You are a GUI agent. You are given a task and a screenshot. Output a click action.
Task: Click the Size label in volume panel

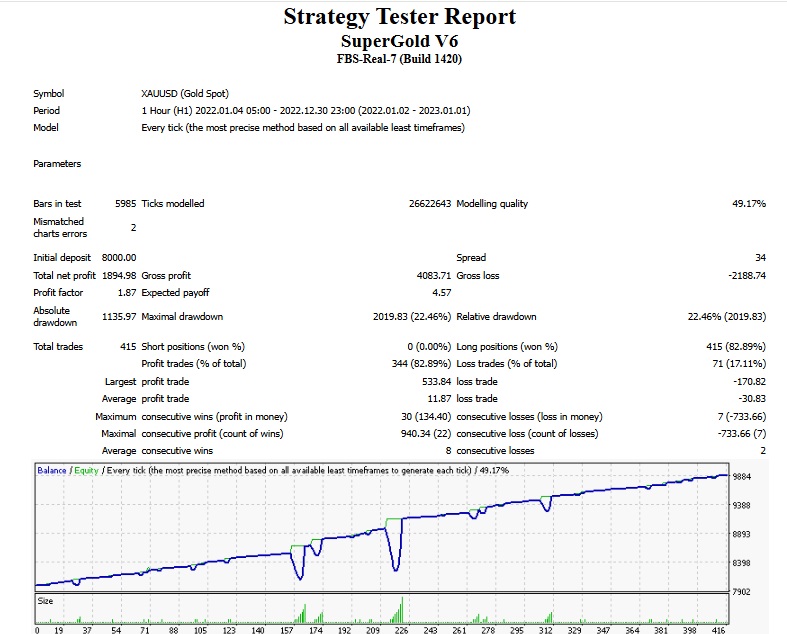(45, 601)
